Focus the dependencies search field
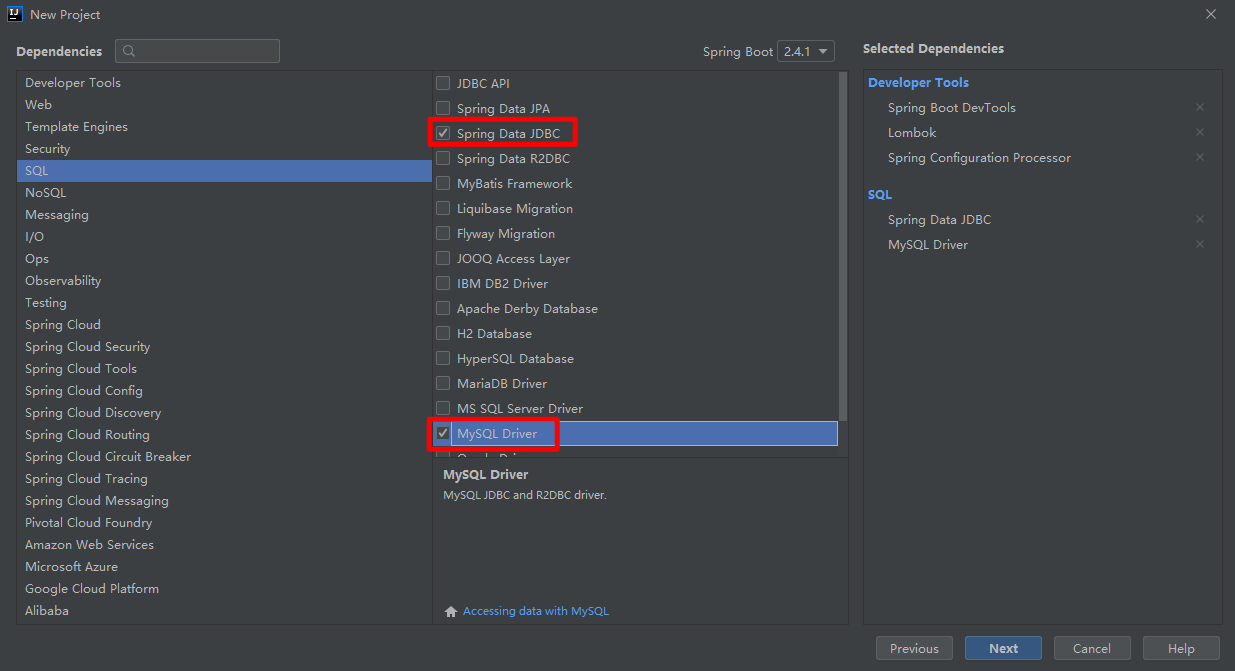Screen dimensions: 1235x671 coord(197,51)
